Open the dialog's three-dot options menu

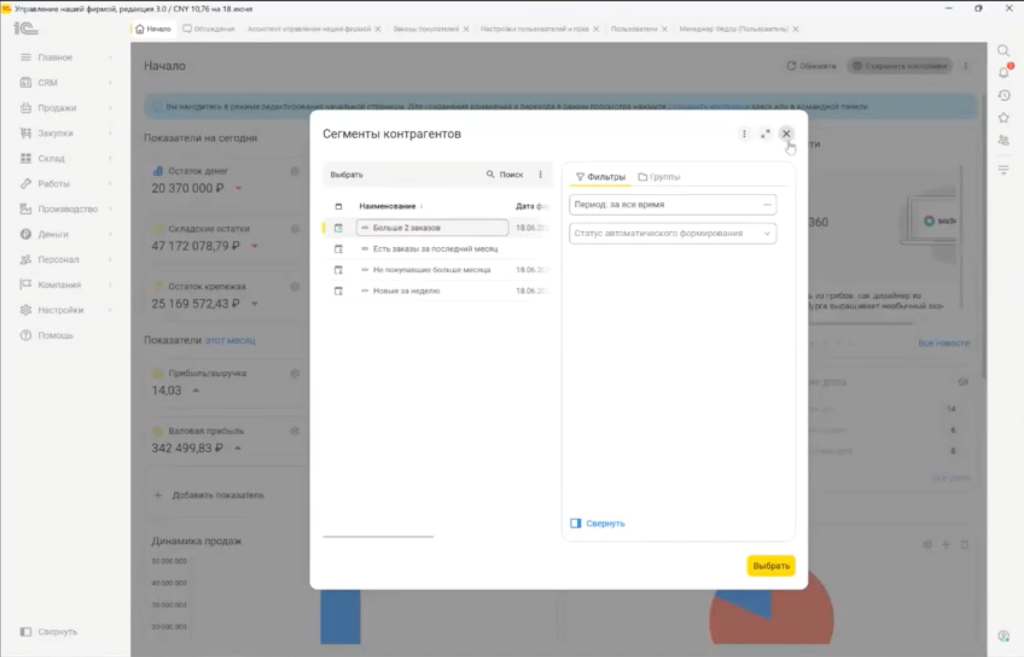click(x=744, y=133)
